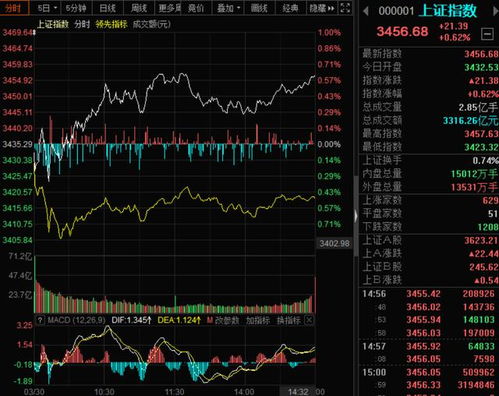The width and height of the screenshot is (499, 396).
Task: Click 换指标 to change indicator
Action: [289, 320]
